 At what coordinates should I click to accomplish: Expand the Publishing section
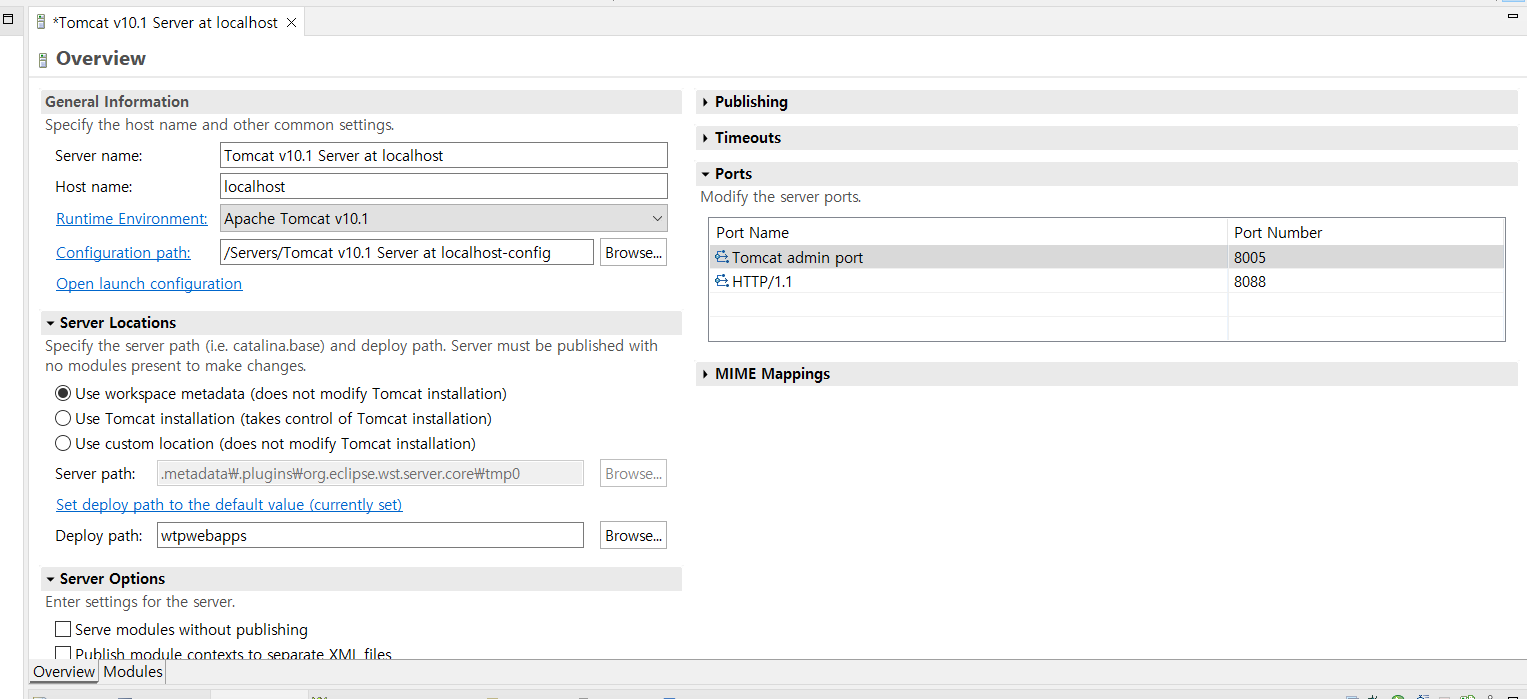point(705,102)
